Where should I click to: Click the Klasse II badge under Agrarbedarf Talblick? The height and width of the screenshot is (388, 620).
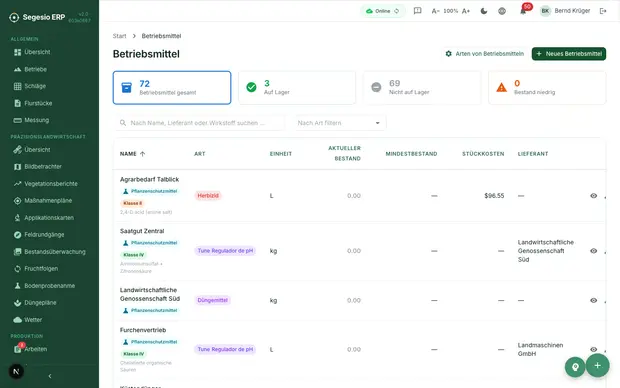pos(132,203)
